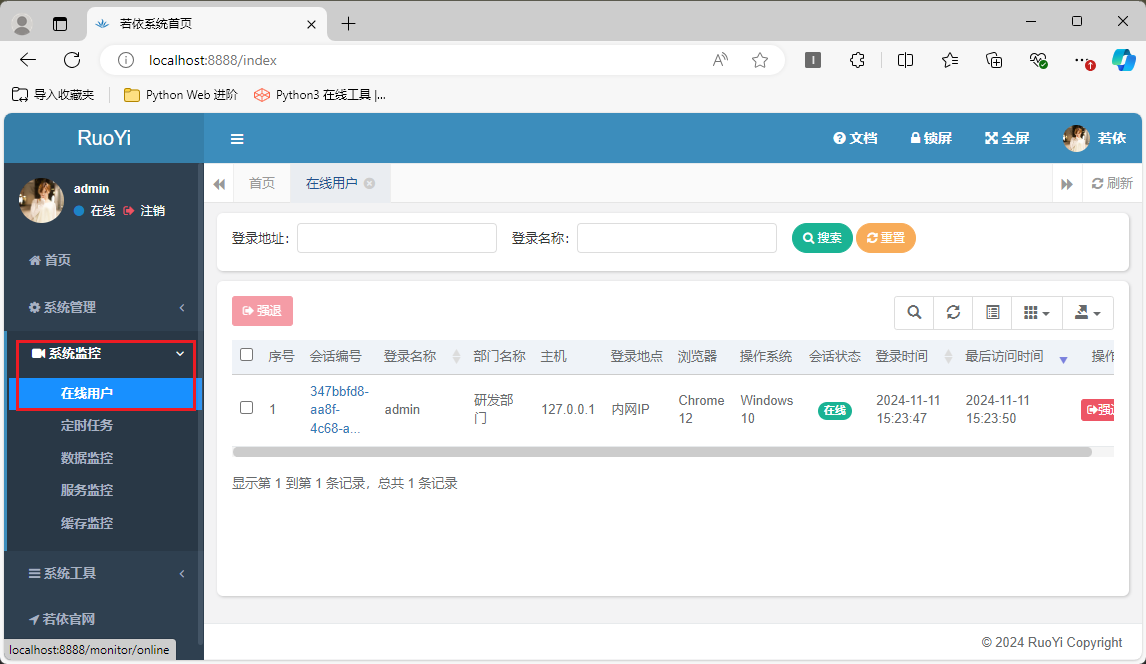
Task: Click the red 强退 button in admin row
Action: click(x=1098, y=410)
